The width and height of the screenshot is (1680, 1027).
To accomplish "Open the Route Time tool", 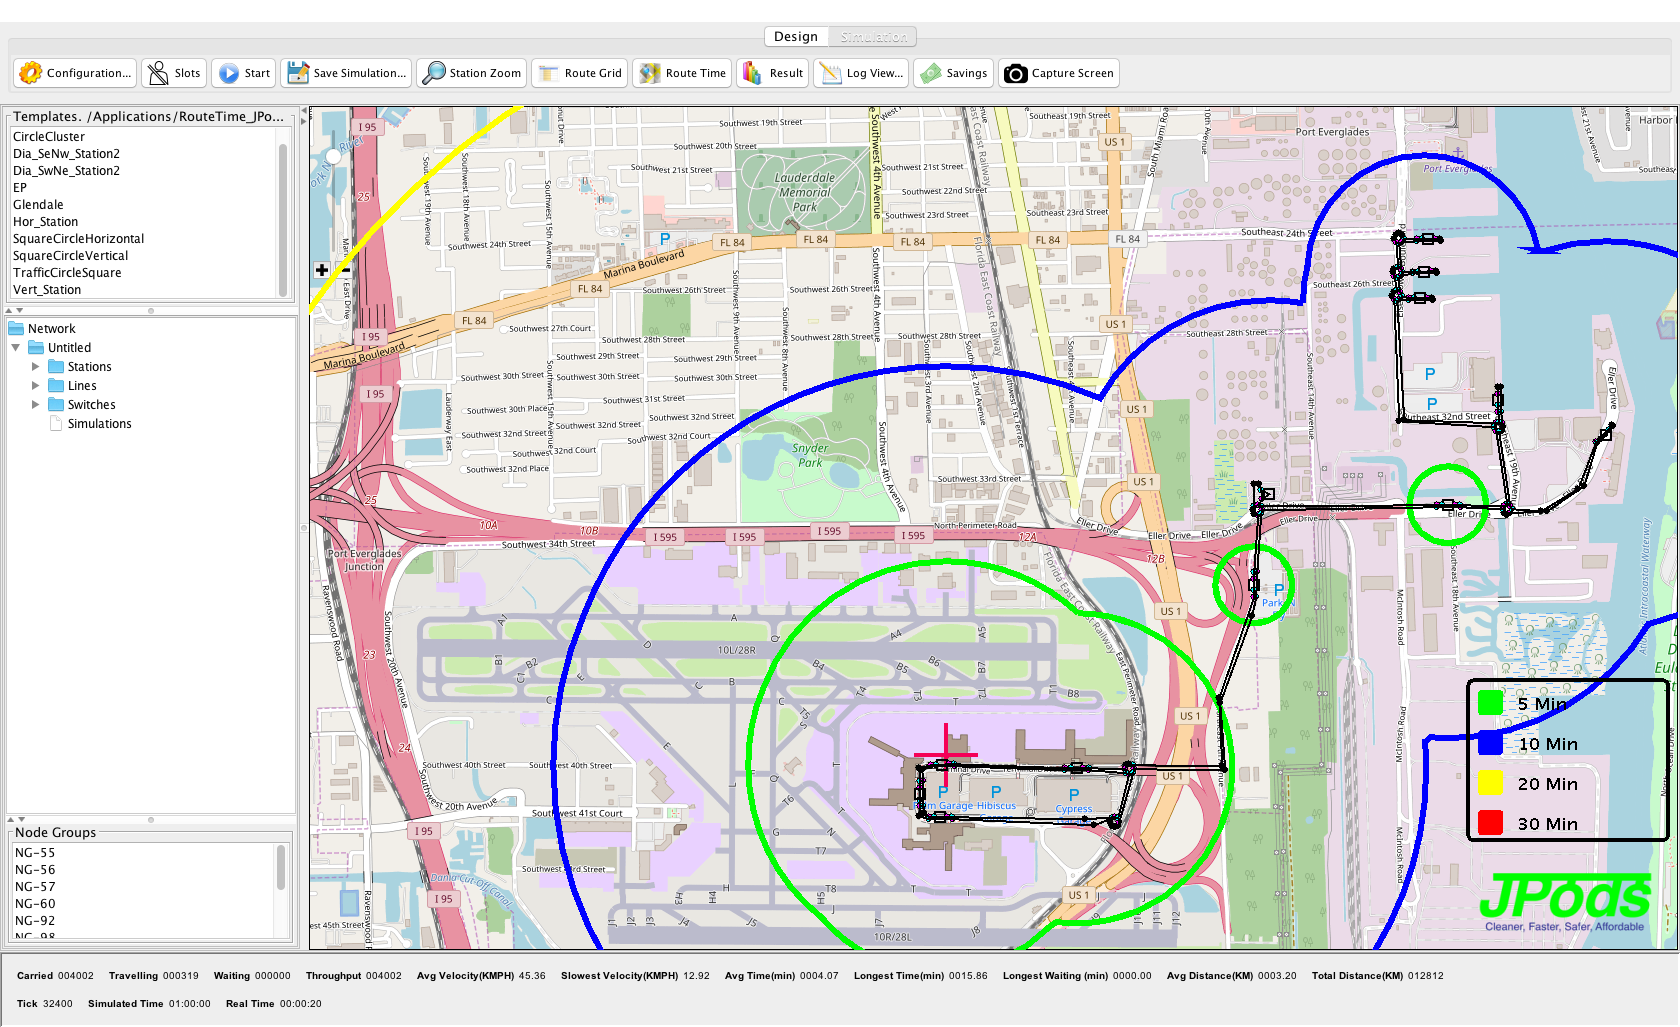I will pos(650,73).
